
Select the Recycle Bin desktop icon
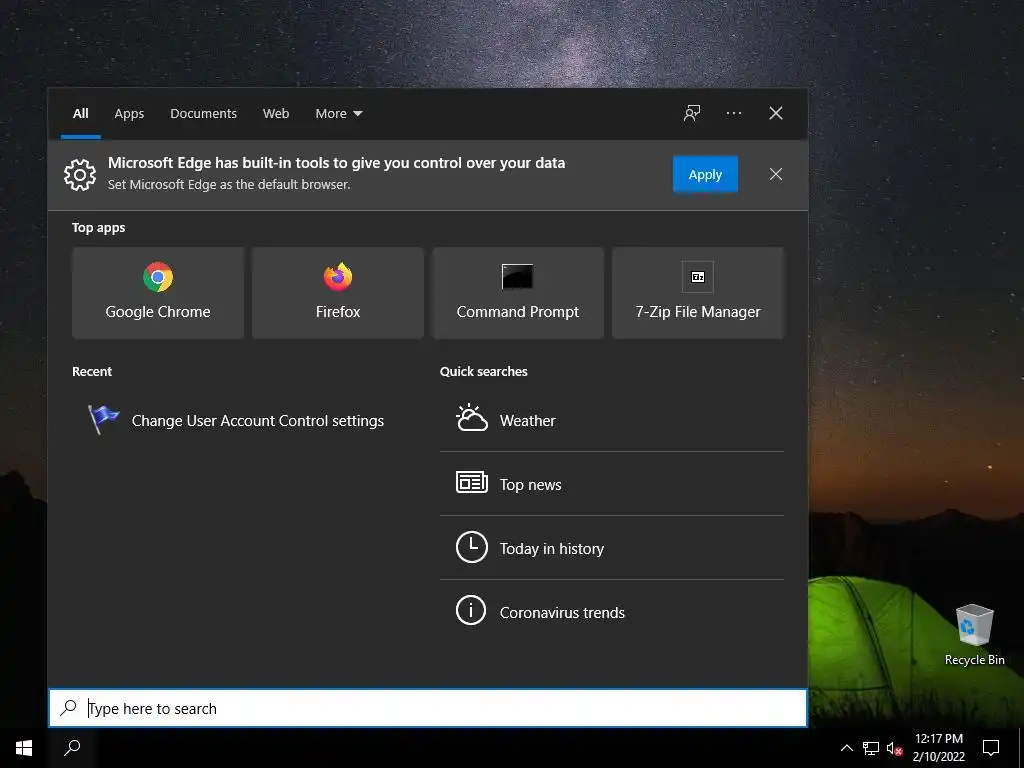click(974, 635)
